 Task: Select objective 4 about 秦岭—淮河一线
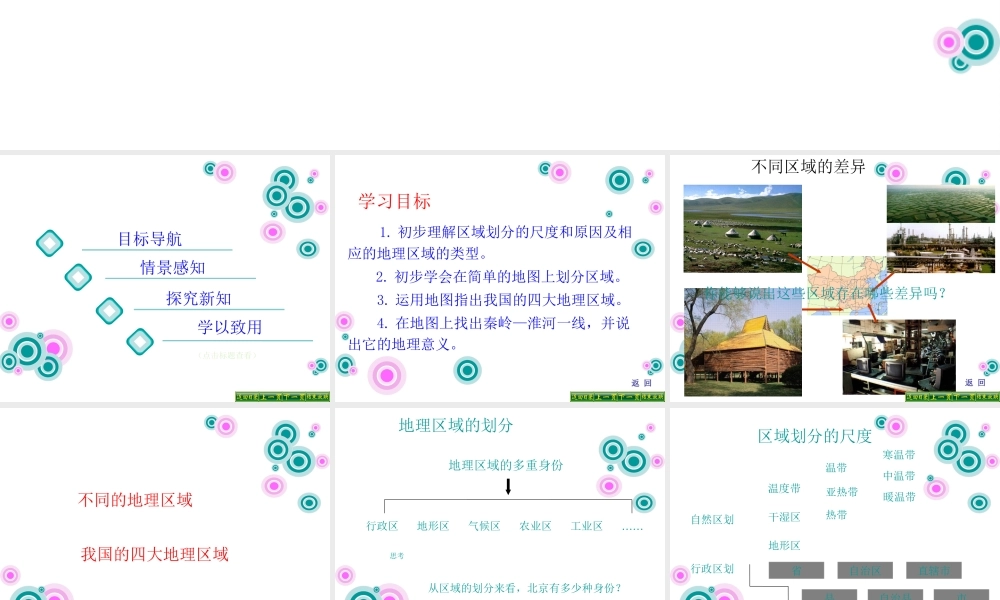click(489, 333)
